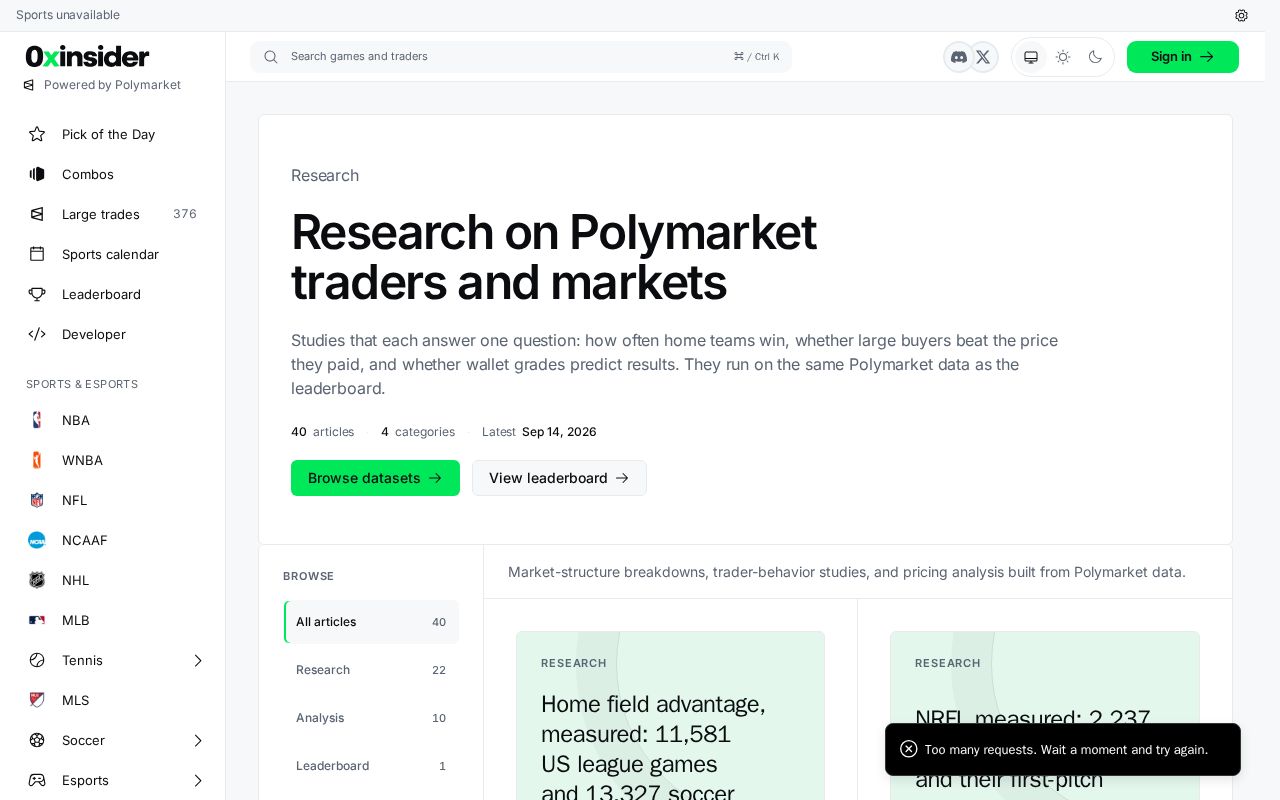Open the Tennis sidebar item

(112, 660)
